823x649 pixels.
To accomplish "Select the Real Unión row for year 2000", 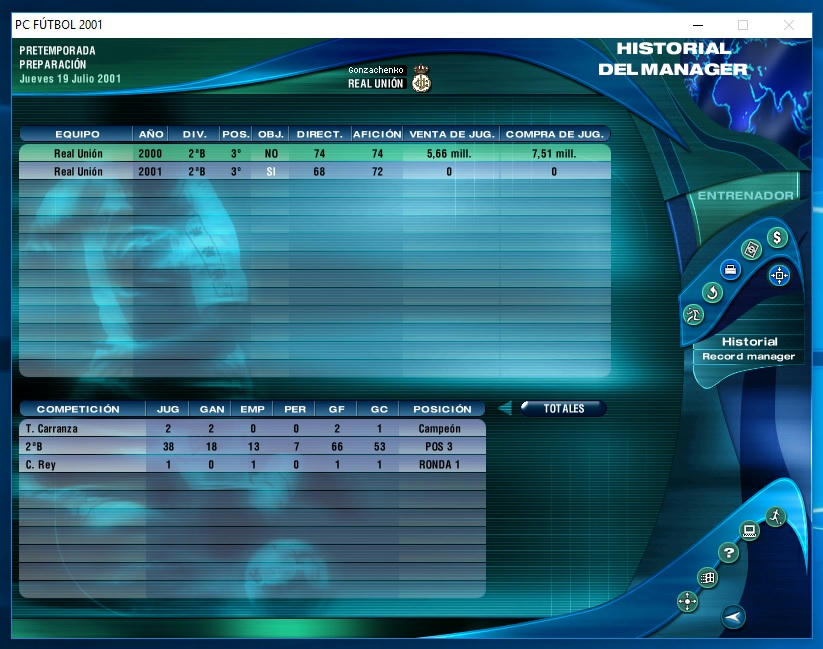I will coord(315,153).
